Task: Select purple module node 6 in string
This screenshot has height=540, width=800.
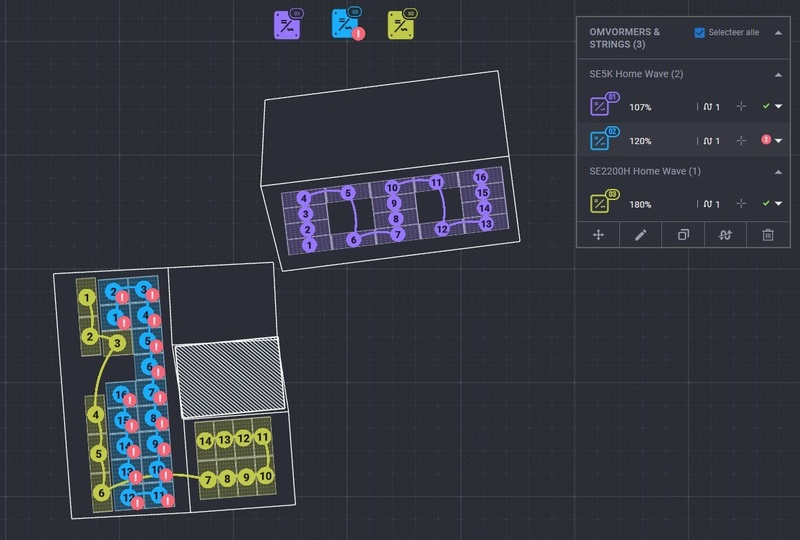Action: 354,239
